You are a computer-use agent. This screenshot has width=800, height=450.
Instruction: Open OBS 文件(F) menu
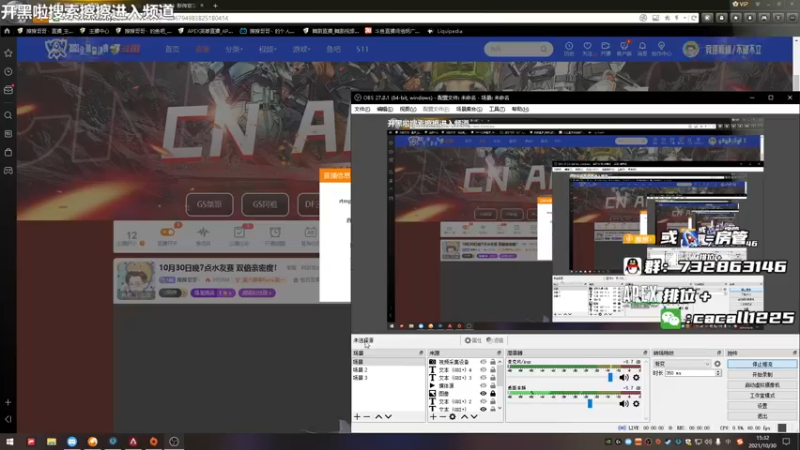[x=362, y=109]
